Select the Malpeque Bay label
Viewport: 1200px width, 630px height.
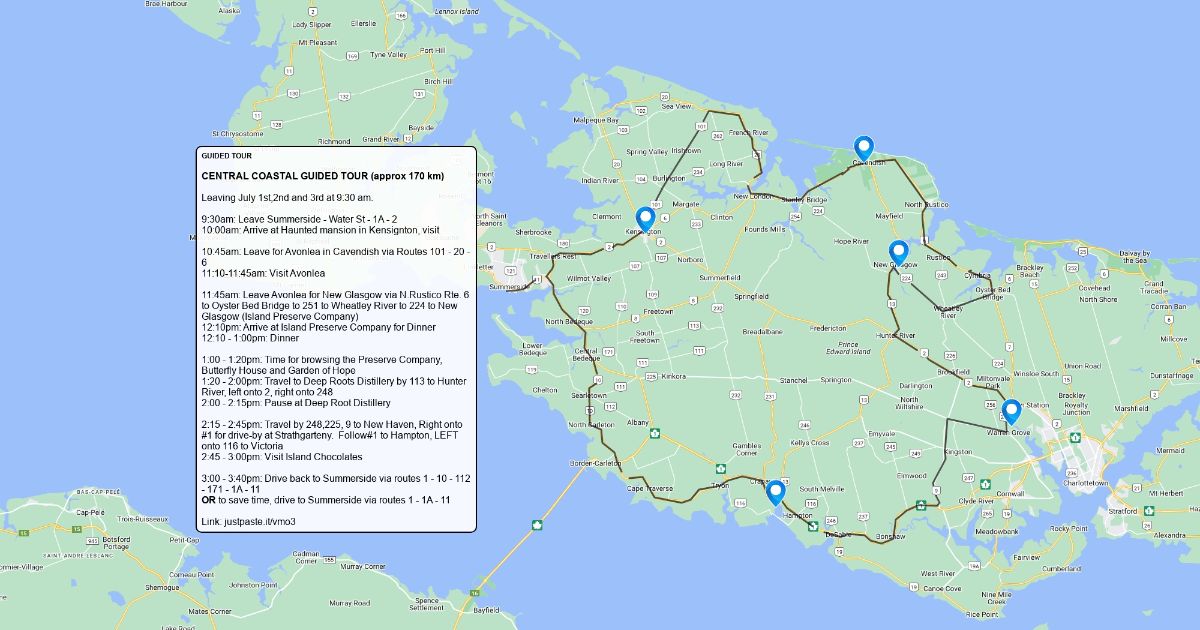(x=594, y=120)
